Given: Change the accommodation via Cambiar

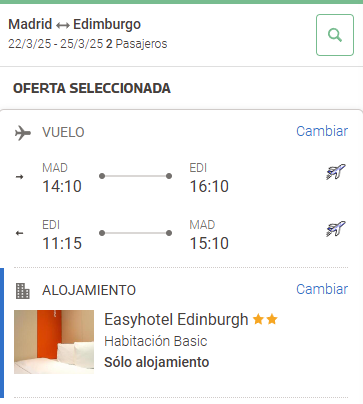Looking at the screenshot, I should (322, 289).
